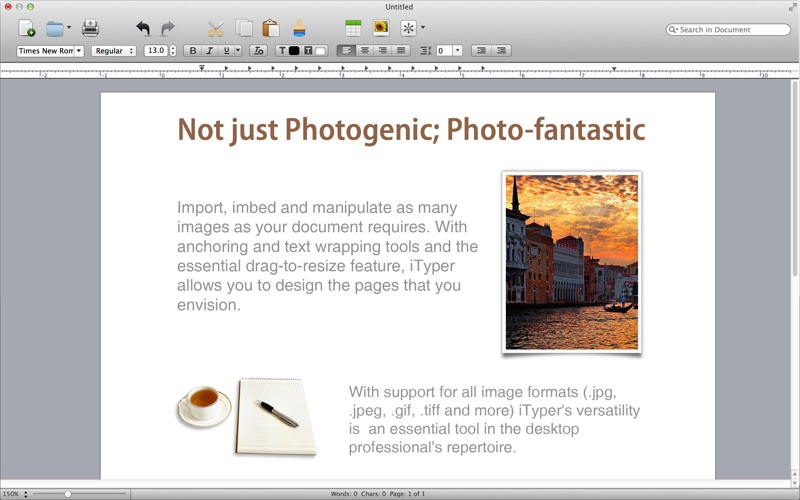The height and width of the screenshot is (500, 800).
Task: Click the Cut scissors icon
Action: point(215,28)
